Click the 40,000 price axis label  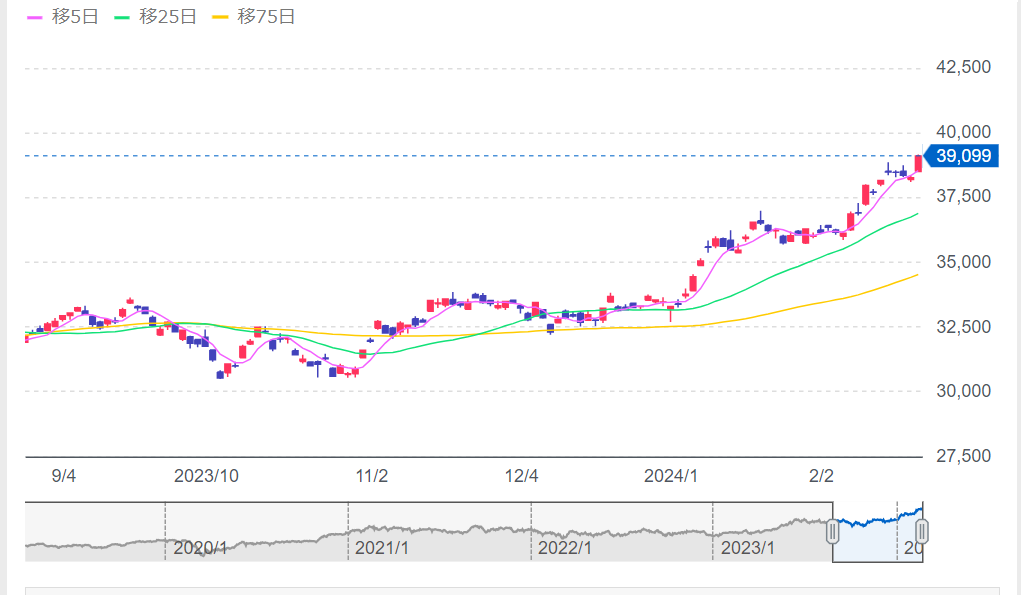[963, 132]
